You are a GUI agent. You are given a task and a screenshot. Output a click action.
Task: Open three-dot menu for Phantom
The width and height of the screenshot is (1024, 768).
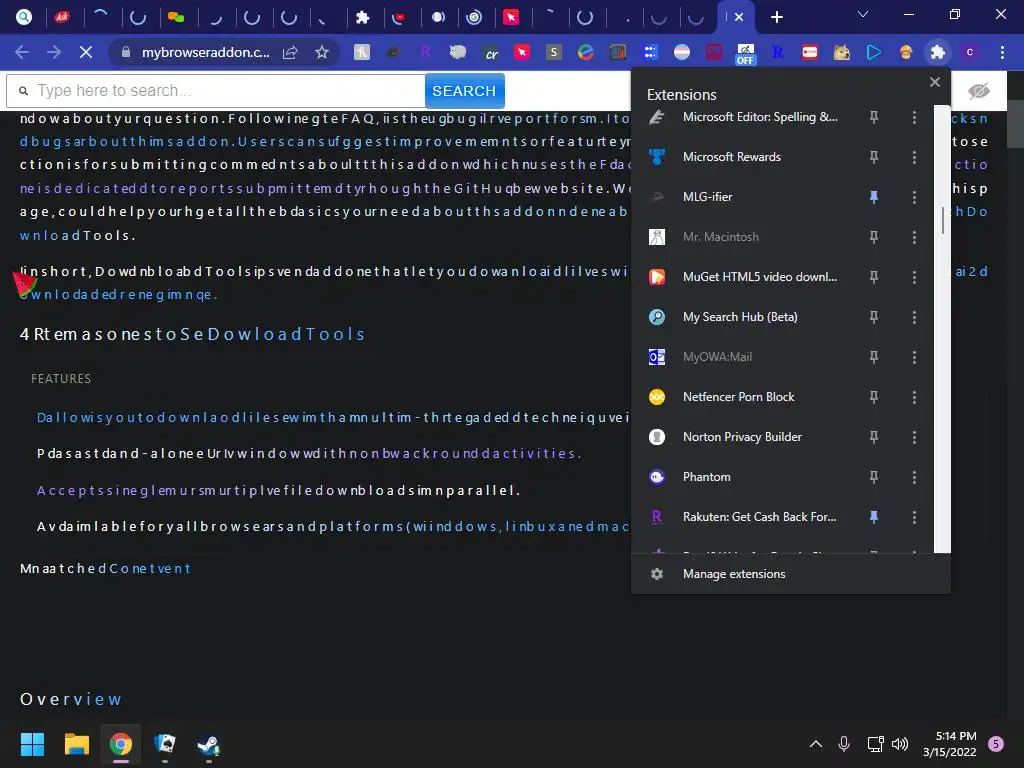click(914, 477)
